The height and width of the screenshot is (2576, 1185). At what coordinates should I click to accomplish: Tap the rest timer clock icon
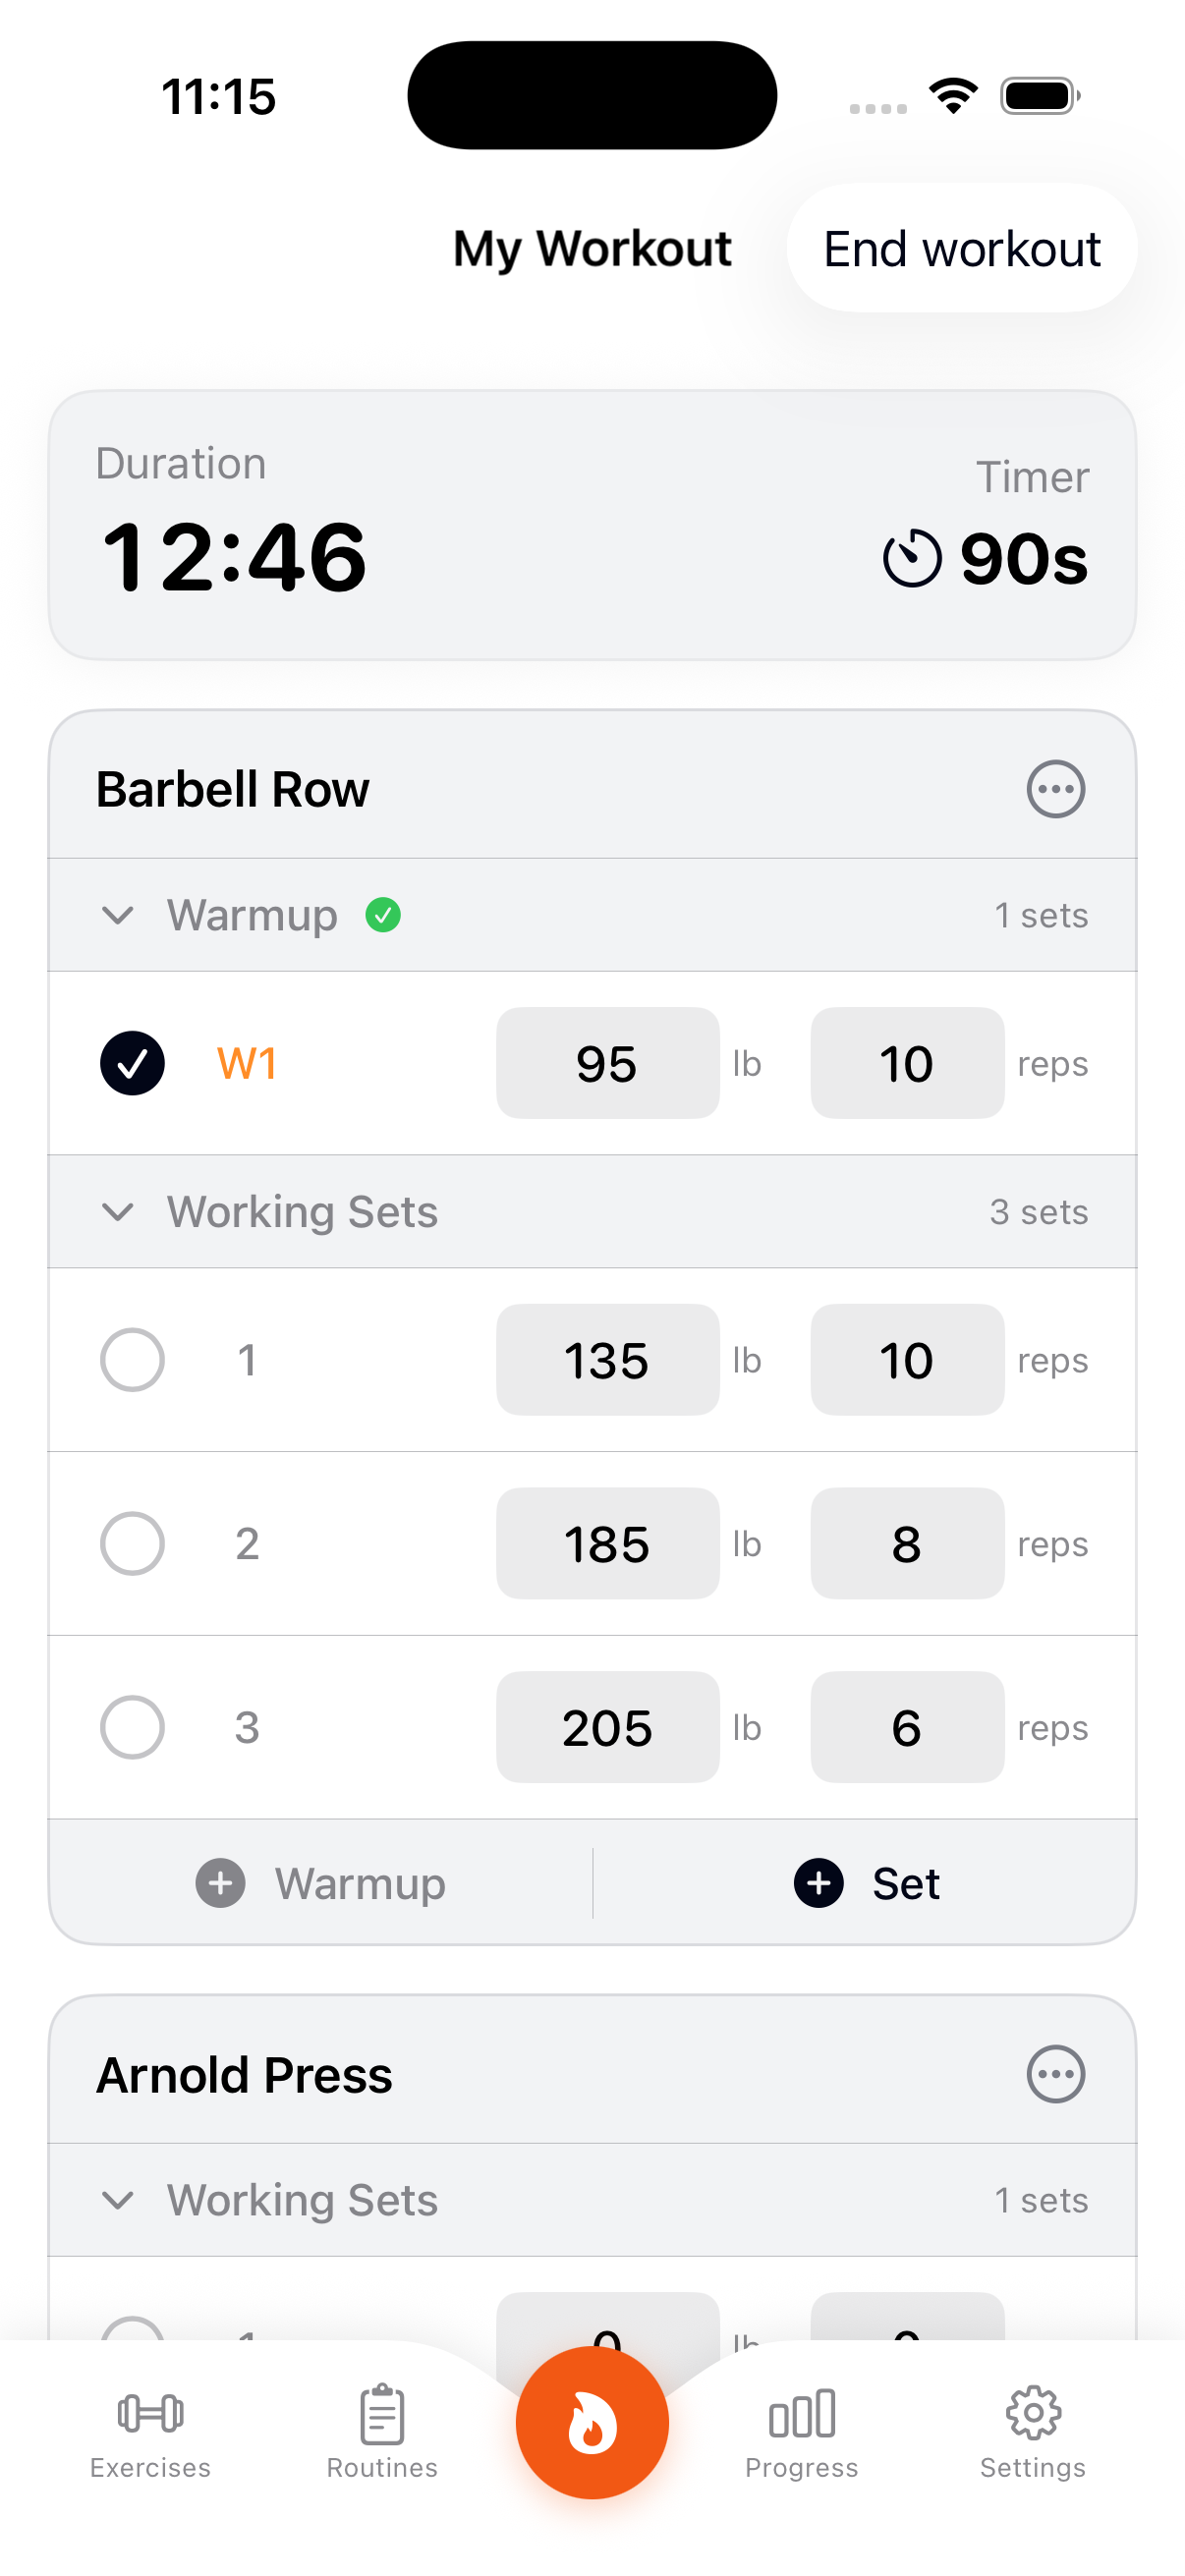(x=911, y=558)
